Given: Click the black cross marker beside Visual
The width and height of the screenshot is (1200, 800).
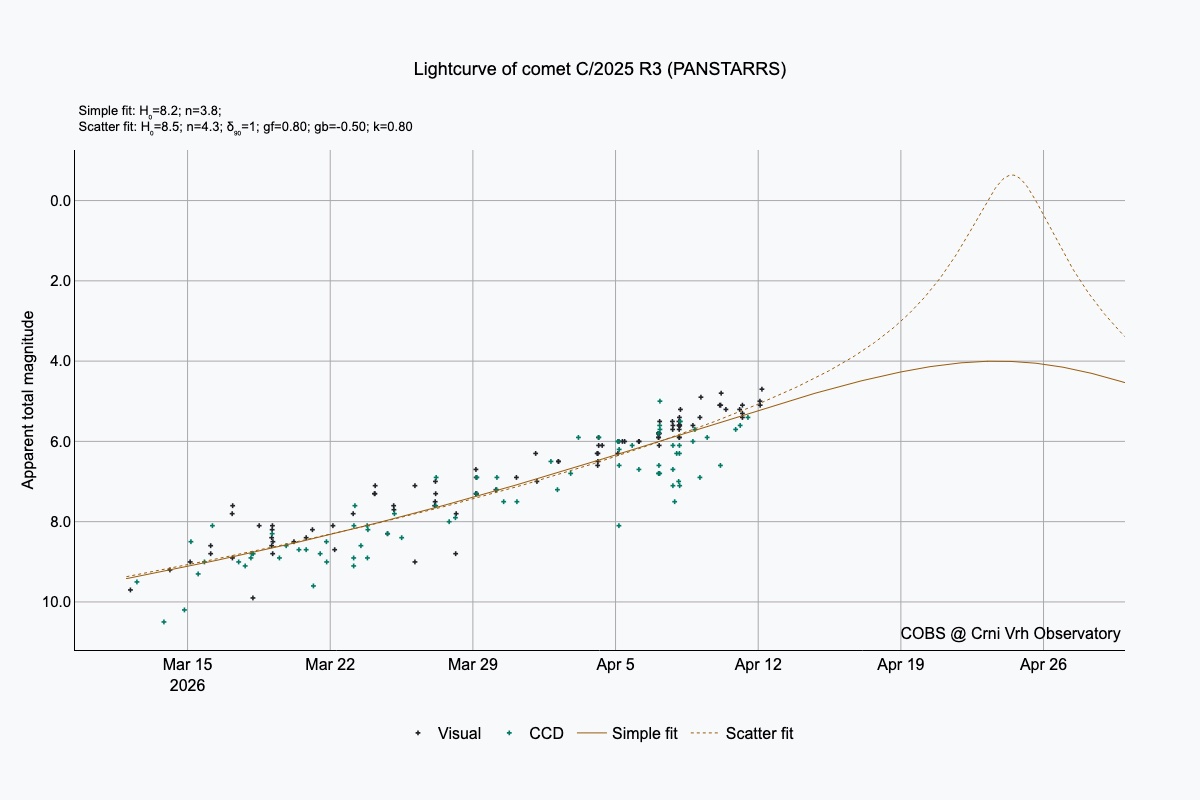Looking at the screenshot, I should coord(417,733).
